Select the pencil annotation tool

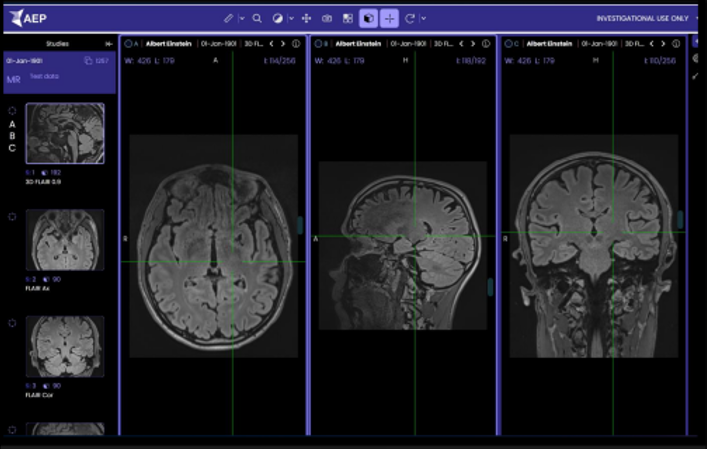tap(229, 18)
